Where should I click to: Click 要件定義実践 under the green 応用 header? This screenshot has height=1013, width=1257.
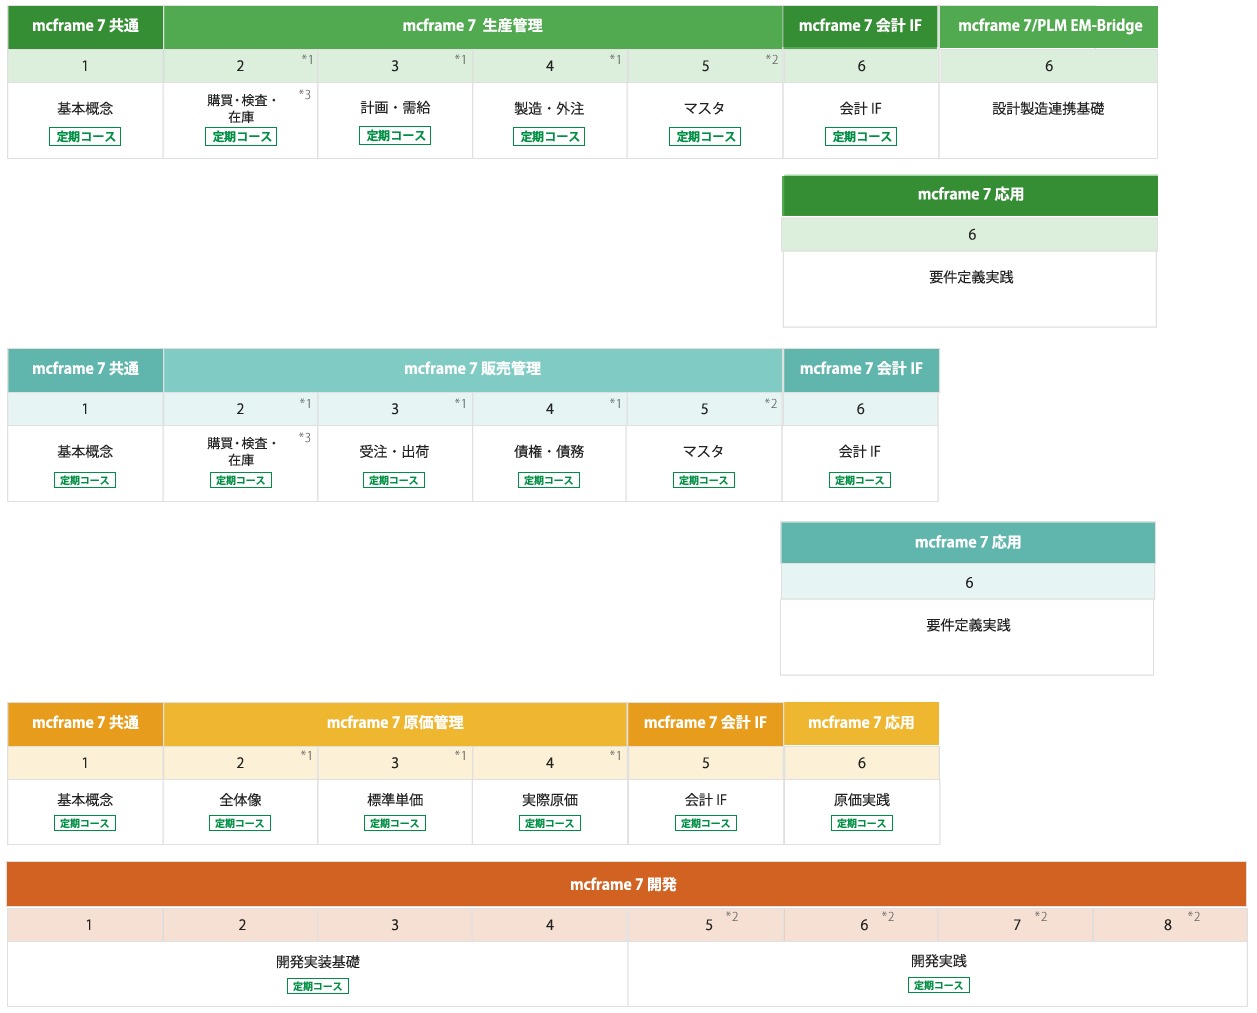(971, 278)
